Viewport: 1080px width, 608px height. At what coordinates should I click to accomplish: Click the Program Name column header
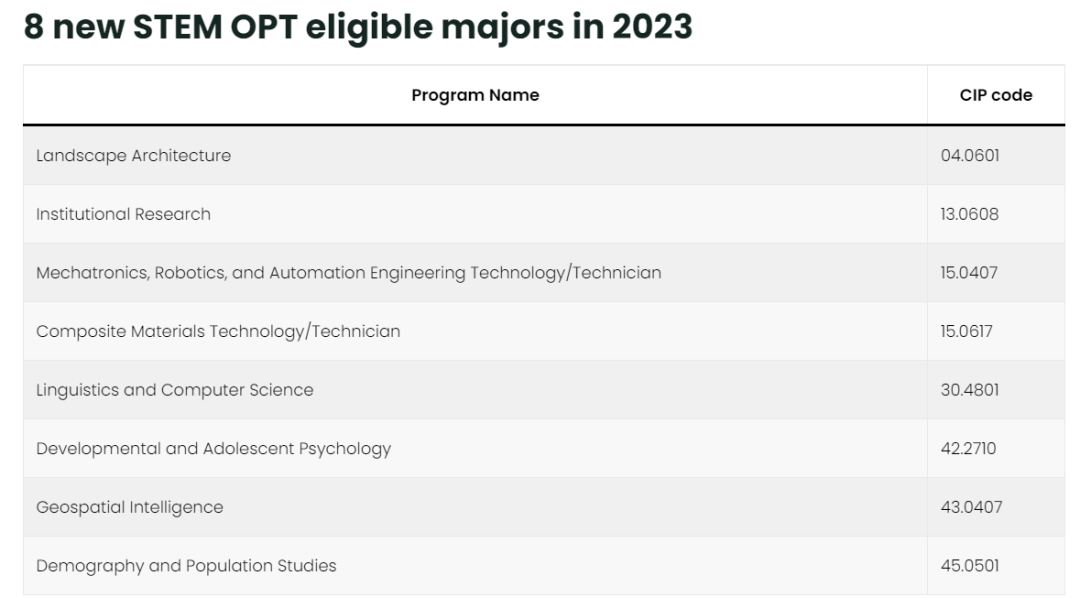(x=475, y=95)
